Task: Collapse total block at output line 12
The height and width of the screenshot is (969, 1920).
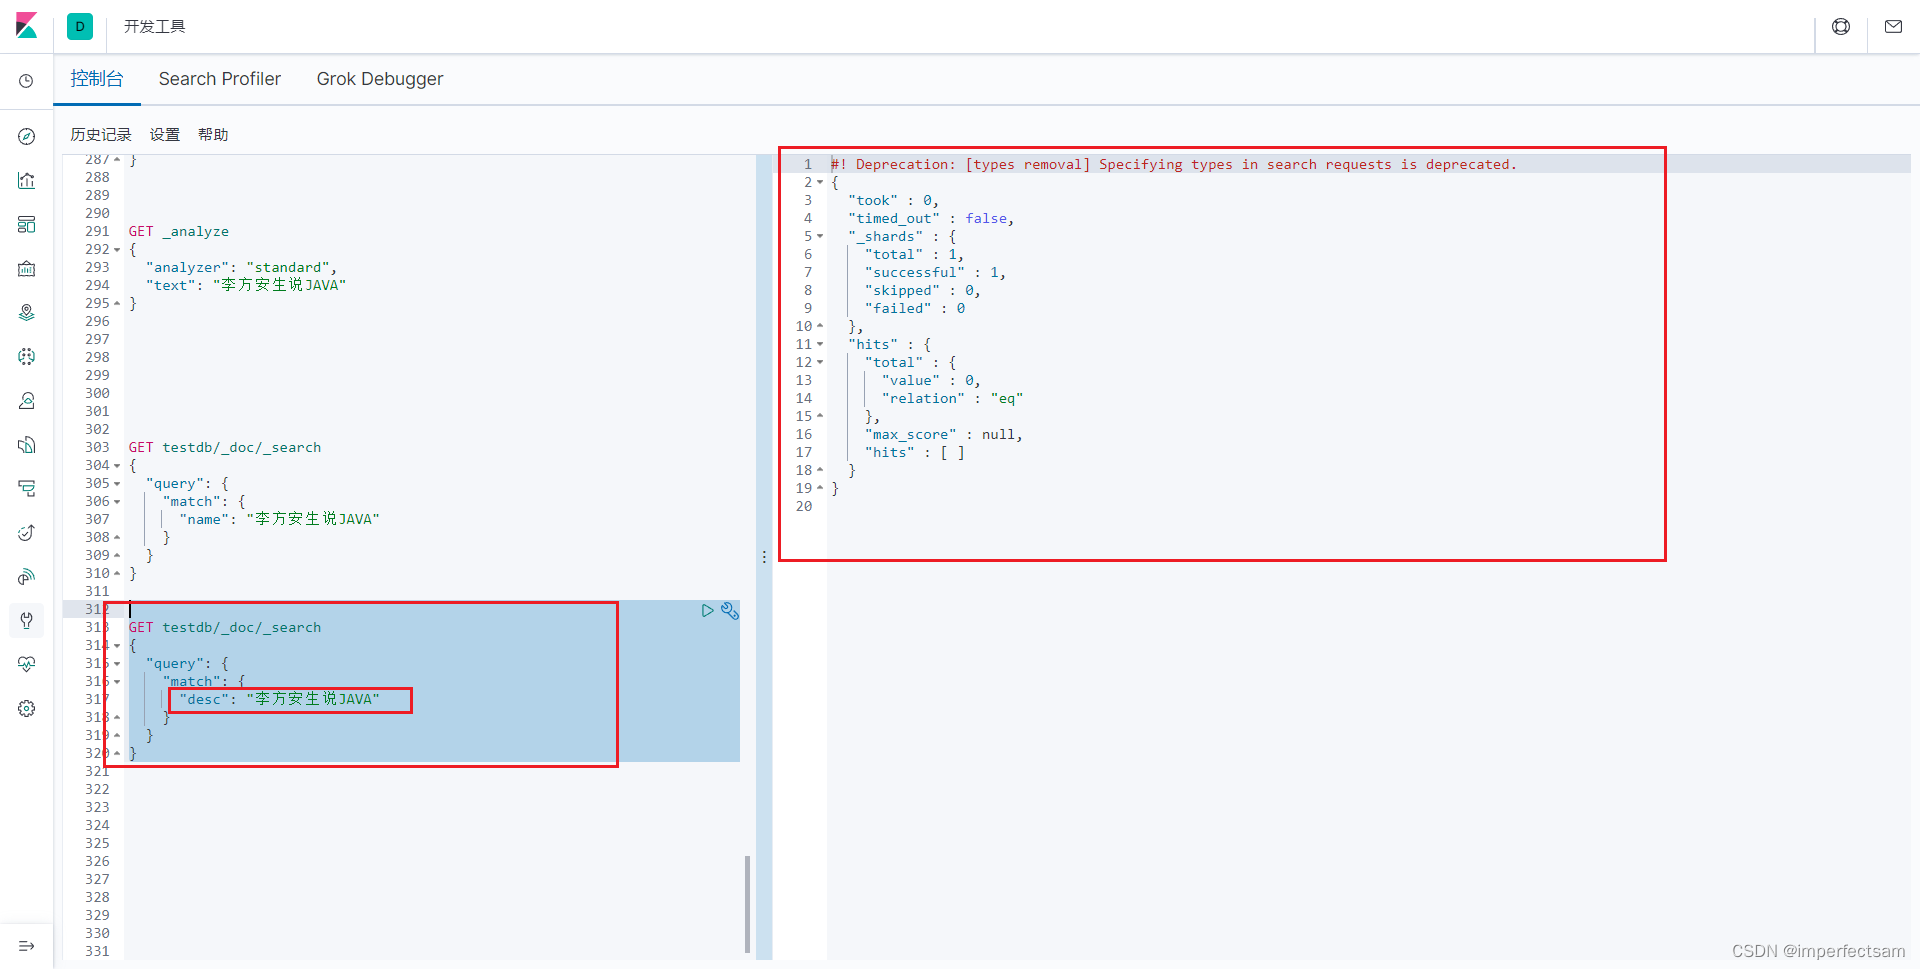Action: pos(820,363)
